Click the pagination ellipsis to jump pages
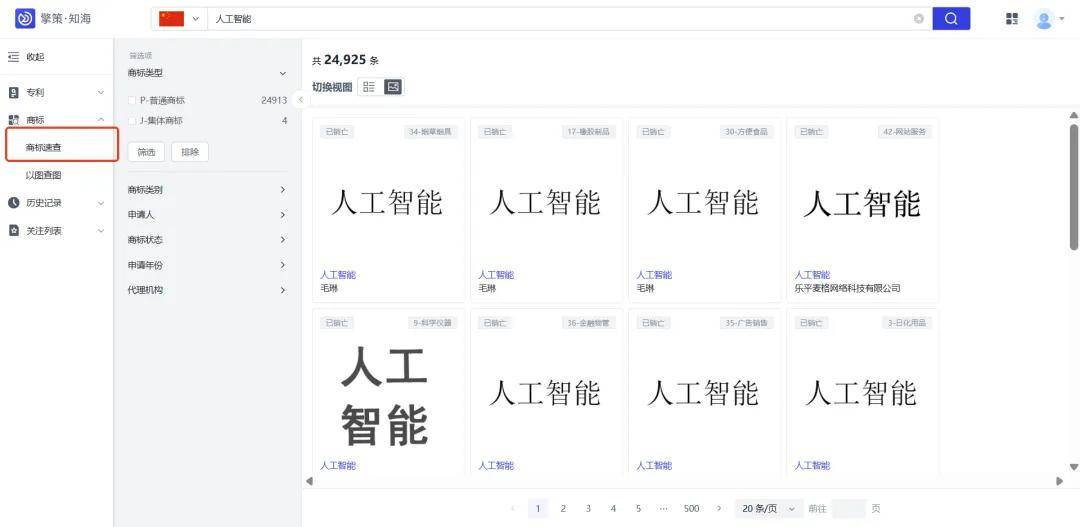 coord(663,509)
